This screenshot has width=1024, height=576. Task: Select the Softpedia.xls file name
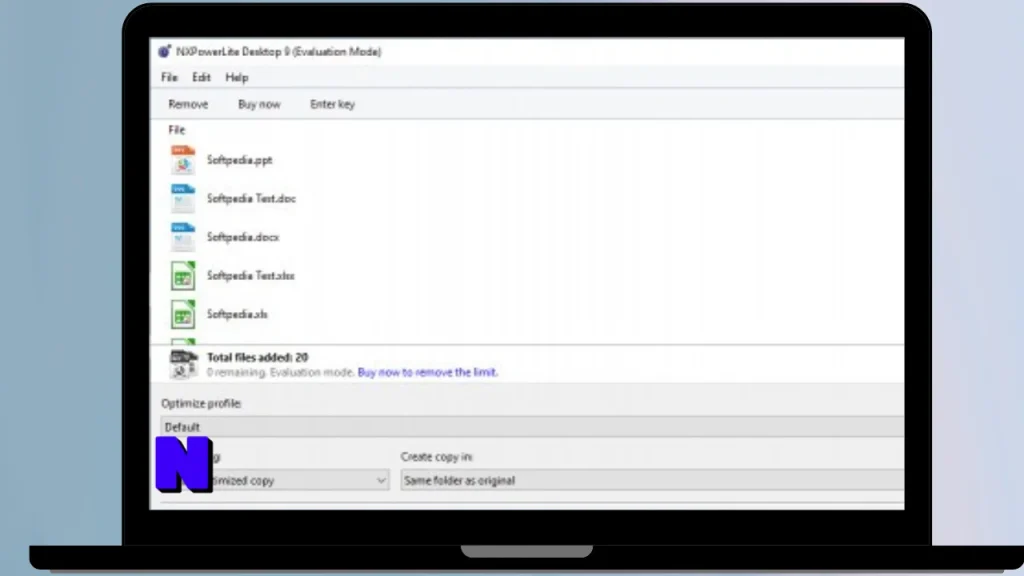(237, 314)
